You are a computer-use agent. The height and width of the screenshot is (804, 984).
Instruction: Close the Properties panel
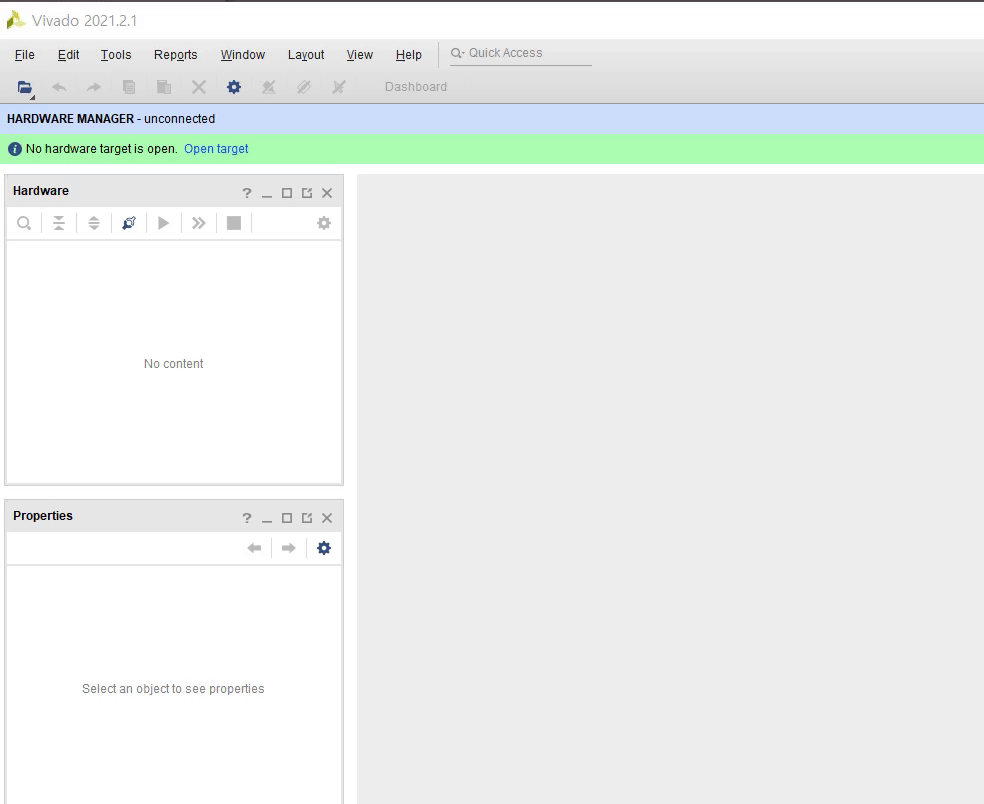pyautogui.click(x=327, y=518)
